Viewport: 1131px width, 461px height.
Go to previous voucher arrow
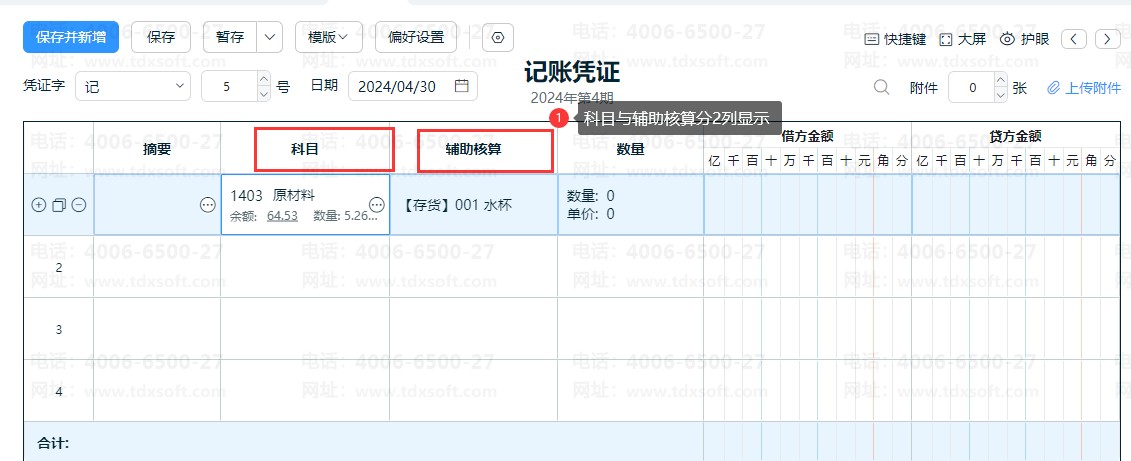1074,39
